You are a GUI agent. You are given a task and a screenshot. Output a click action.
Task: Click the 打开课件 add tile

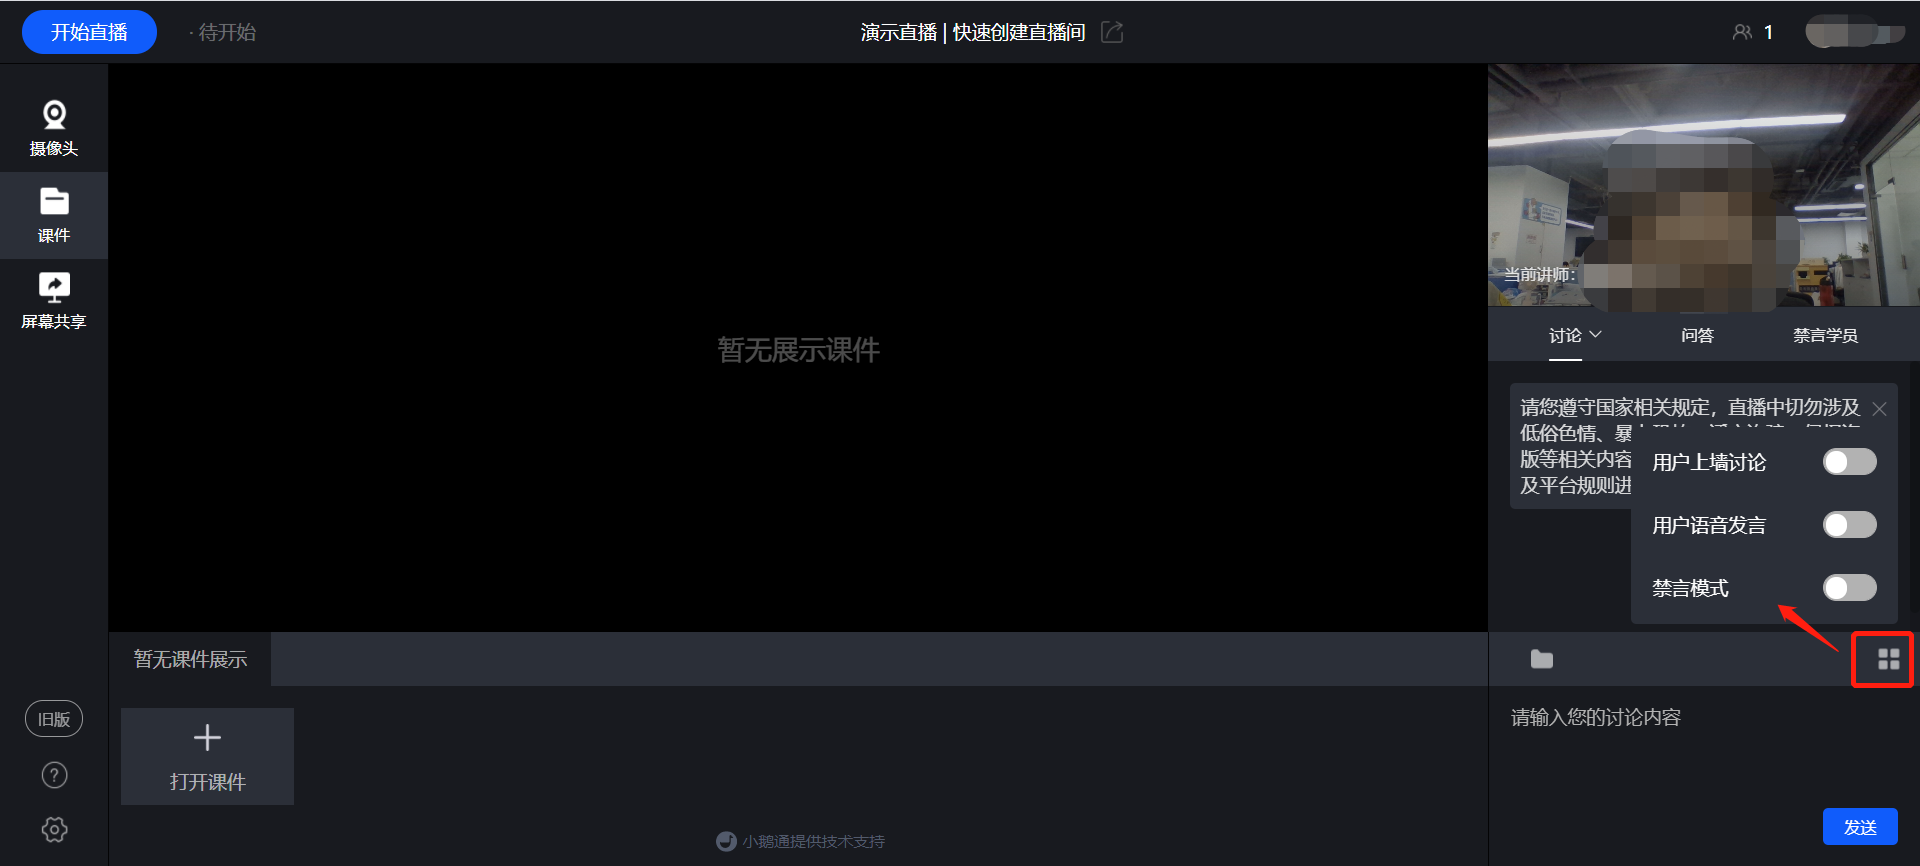[x=207, y=756]
